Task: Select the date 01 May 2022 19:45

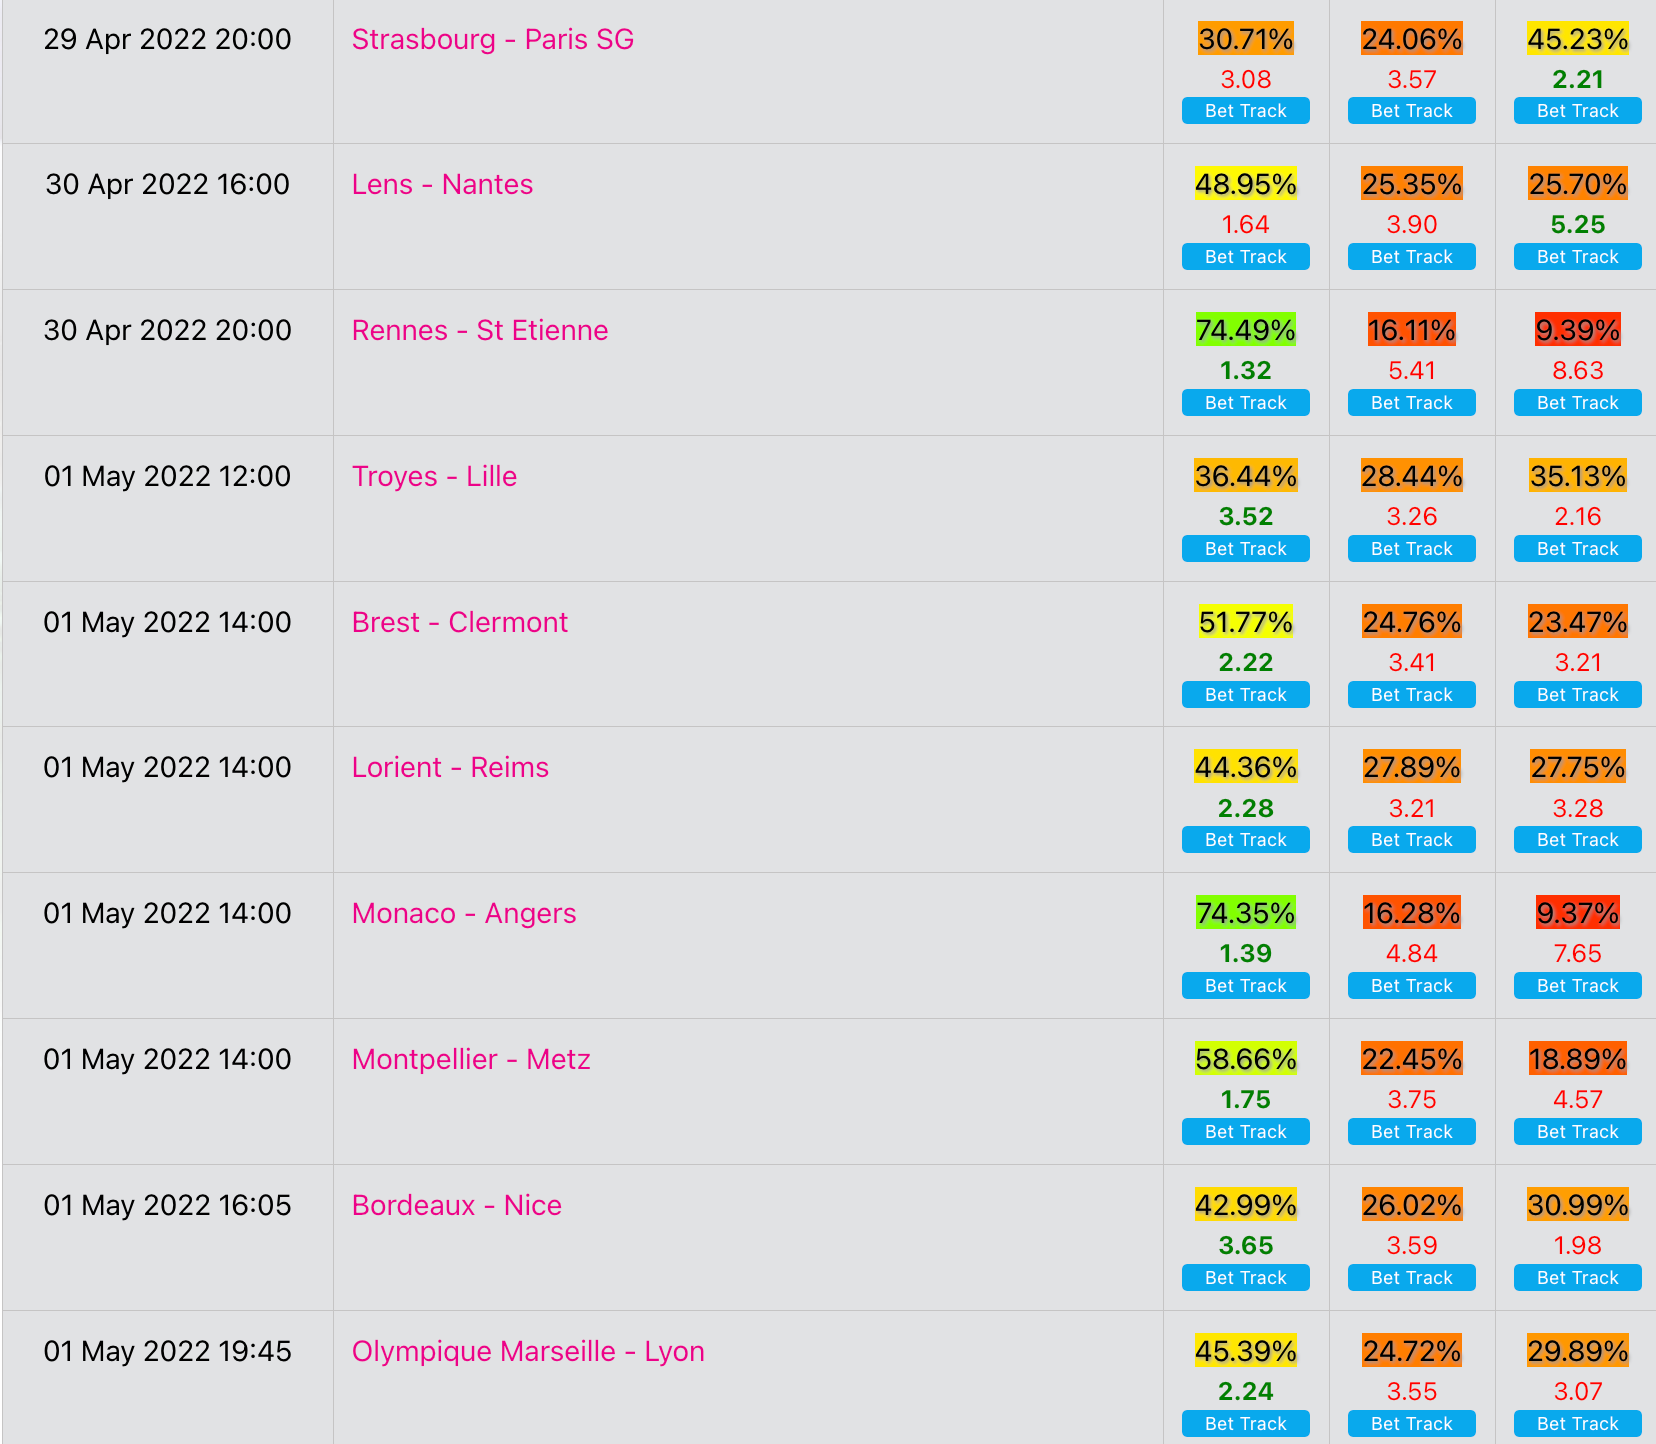Action: pyautogui.click(x=168, y=1351)
